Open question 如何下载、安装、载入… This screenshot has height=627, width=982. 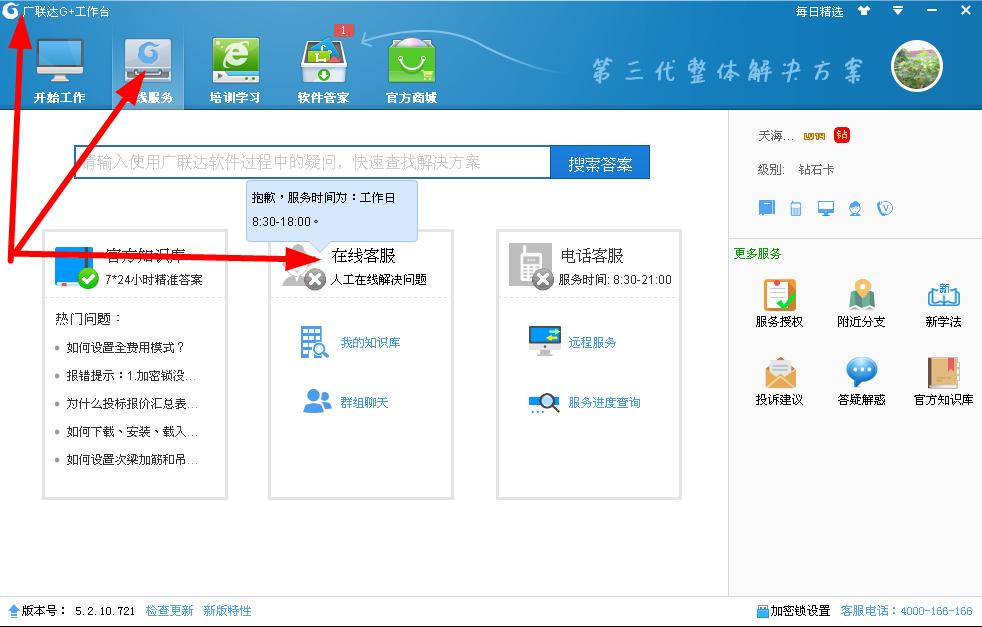pos(132,432)
